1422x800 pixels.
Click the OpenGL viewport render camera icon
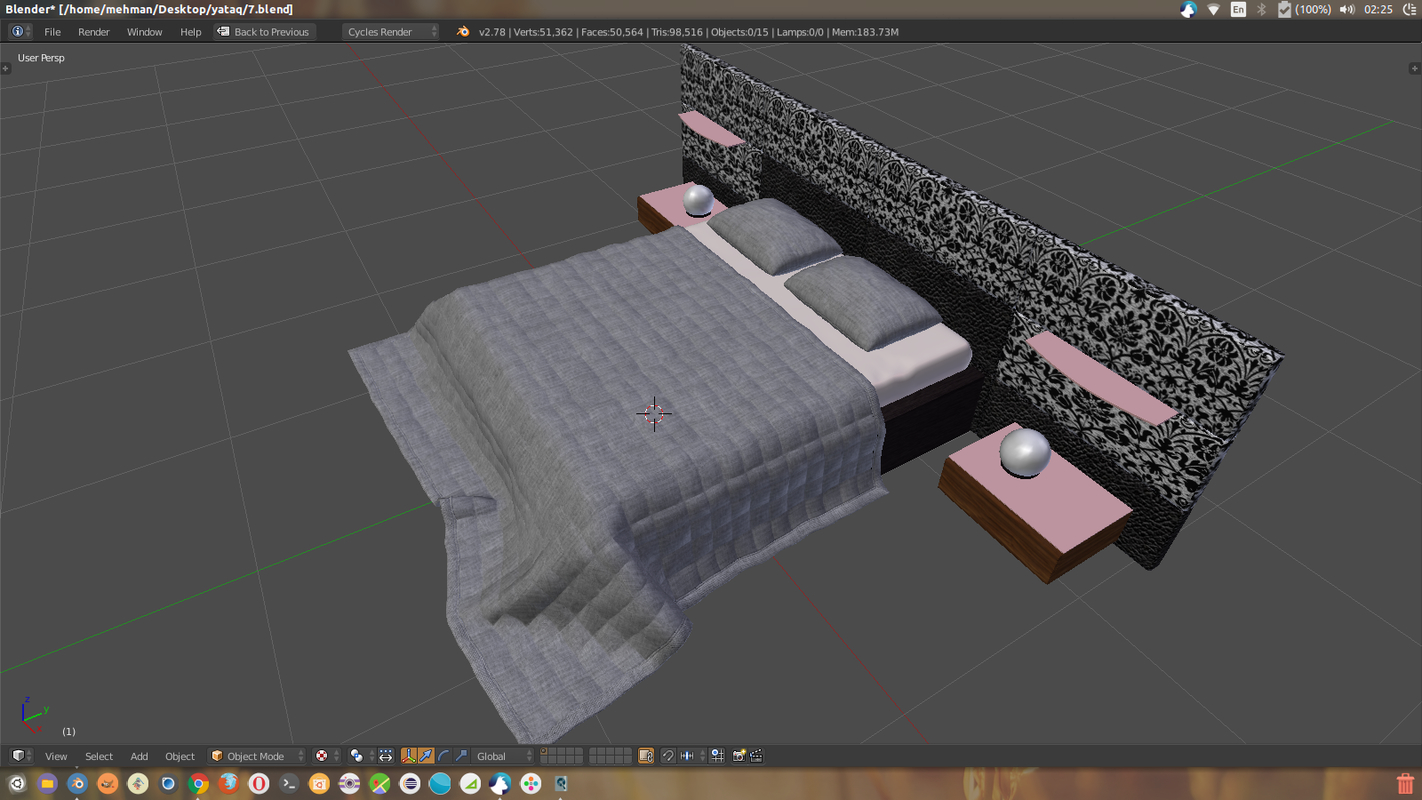point(740,756)
